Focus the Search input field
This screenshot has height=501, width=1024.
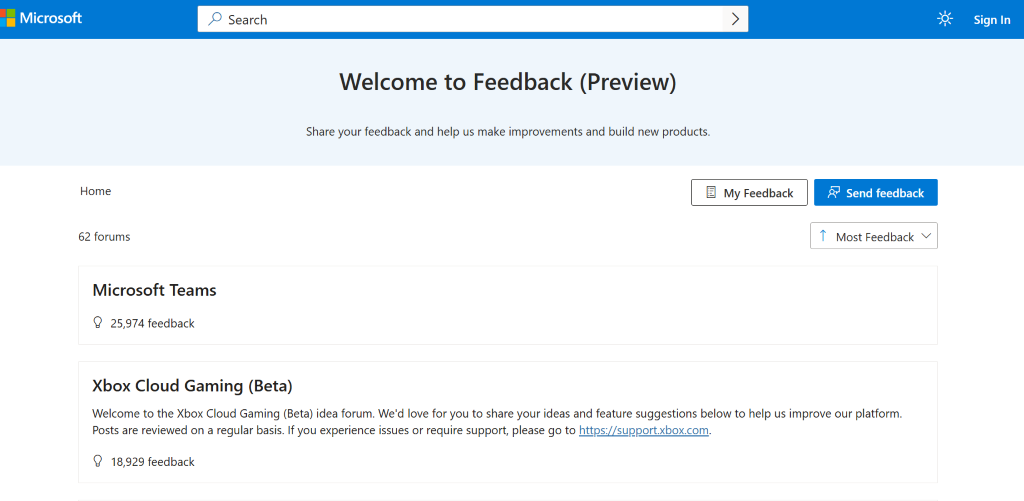(473, 20)
